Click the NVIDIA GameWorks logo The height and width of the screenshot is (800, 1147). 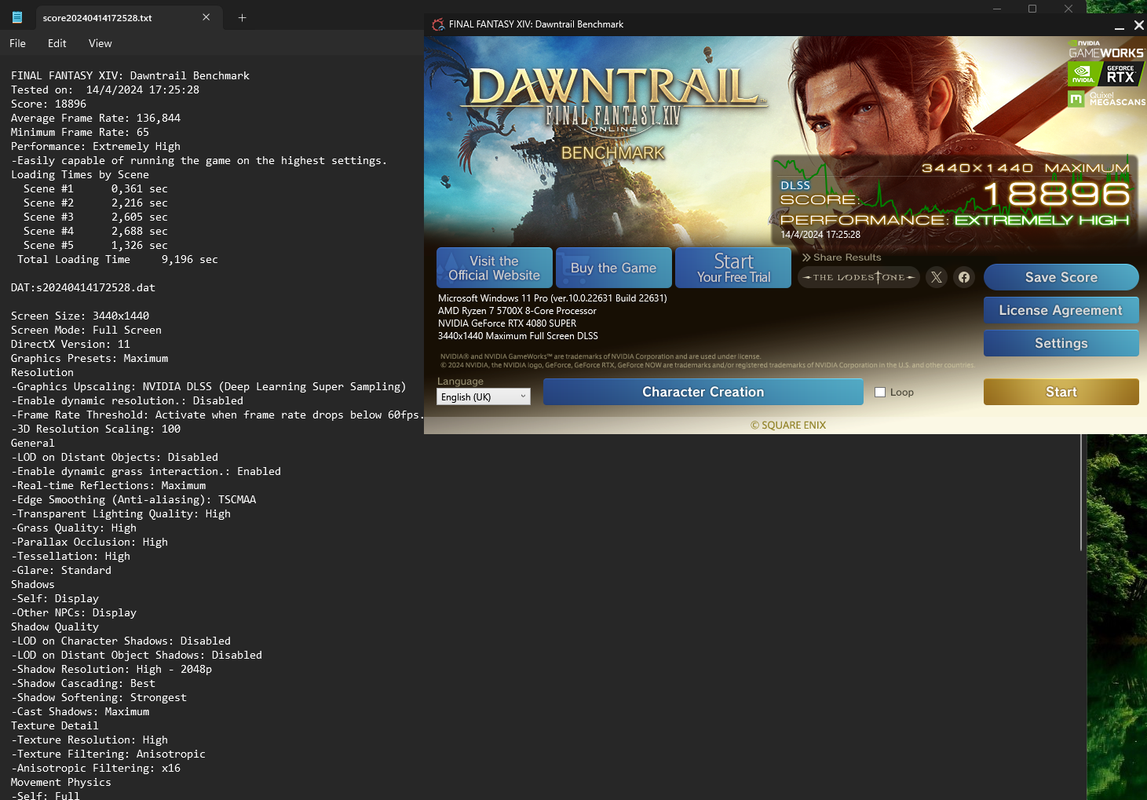[1105, 49]
